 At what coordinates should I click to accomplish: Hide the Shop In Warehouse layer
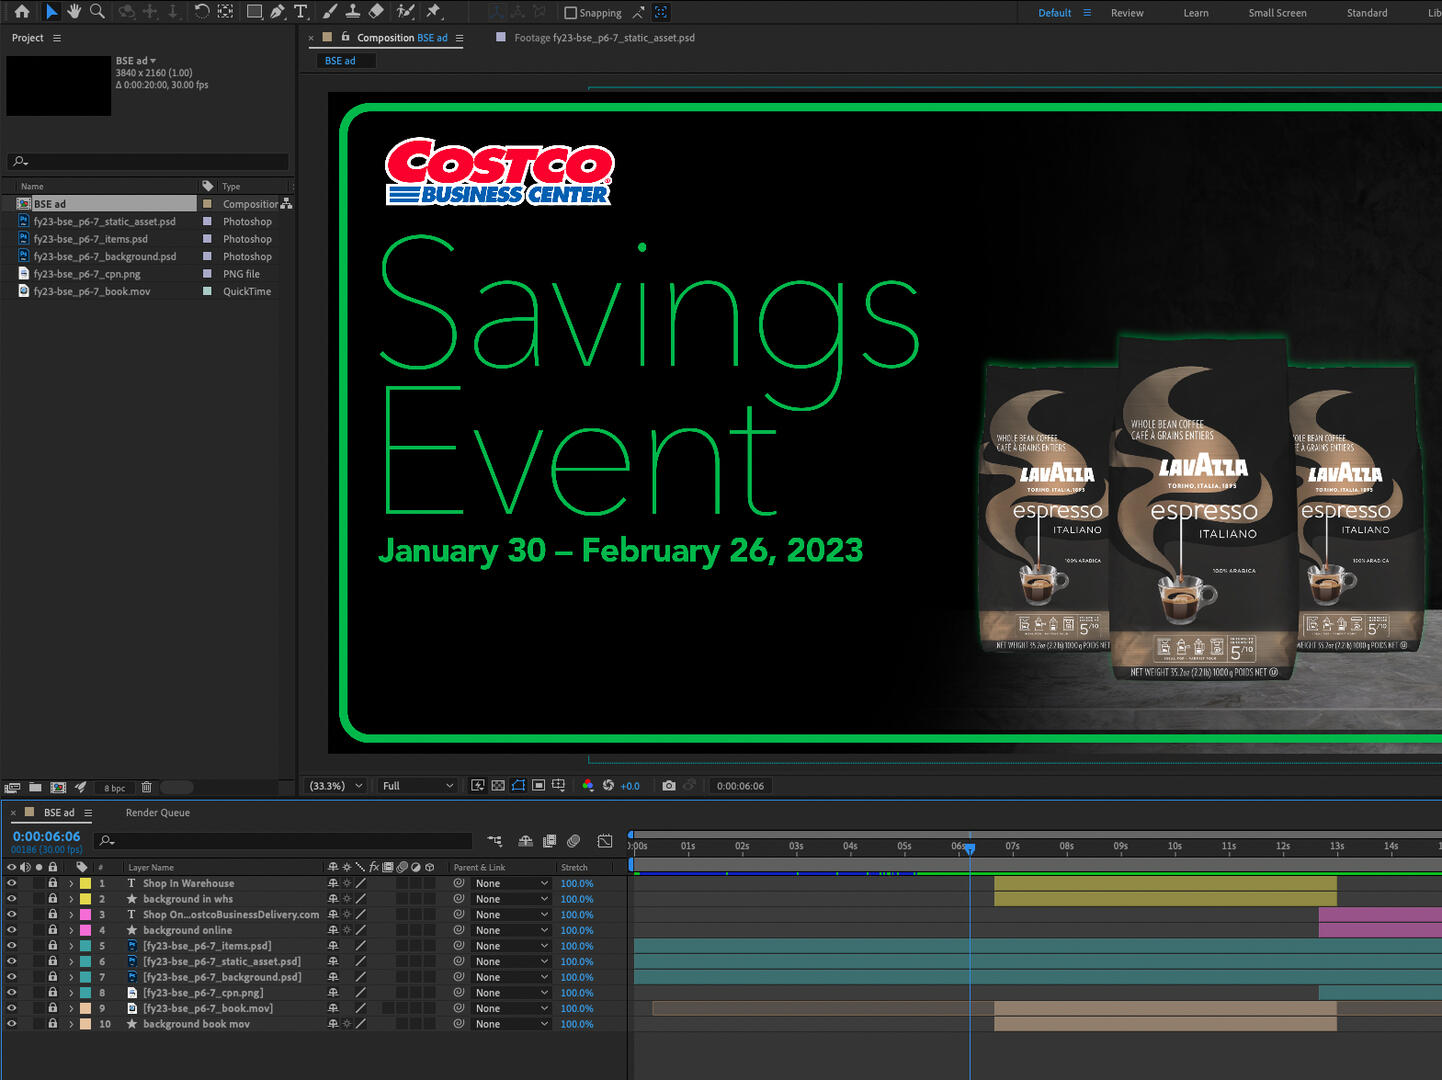[12, 884]
